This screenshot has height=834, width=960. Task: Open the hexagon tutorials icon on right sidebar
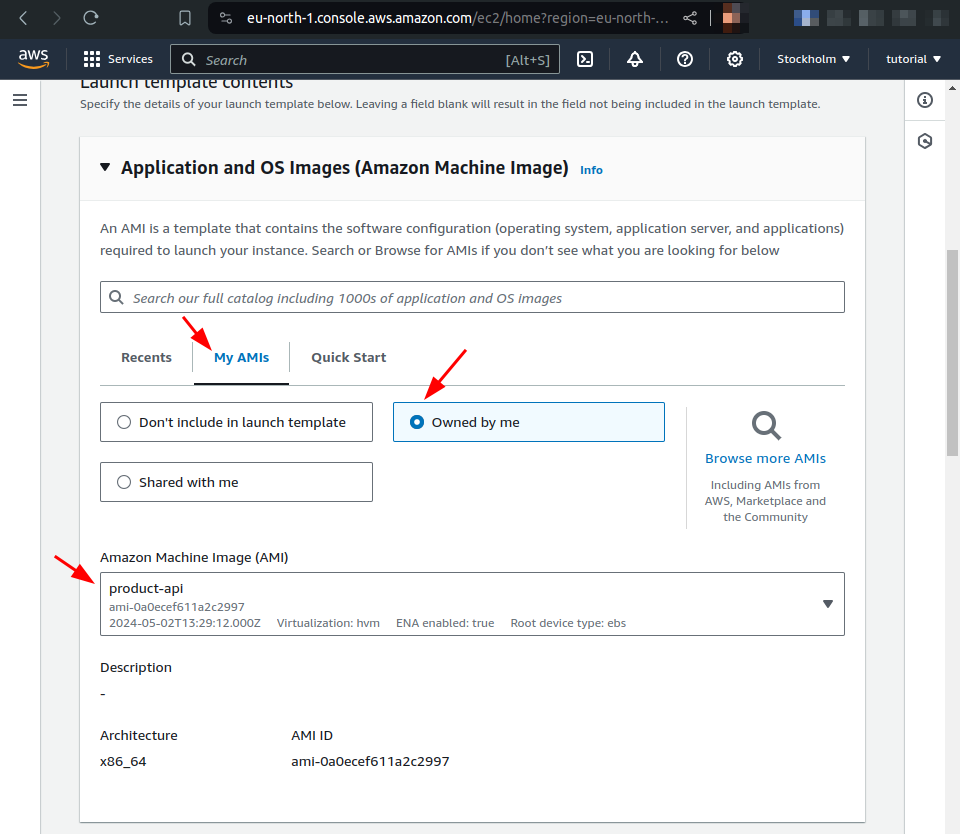[924, 141]
